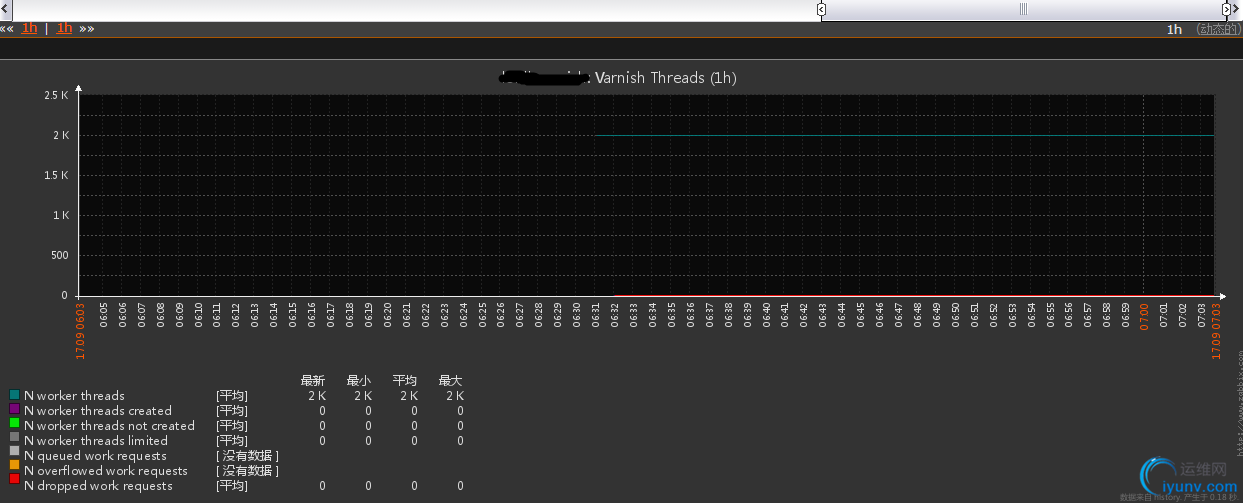Click the 'N worker threads limited' legend label

coord(96,441)
